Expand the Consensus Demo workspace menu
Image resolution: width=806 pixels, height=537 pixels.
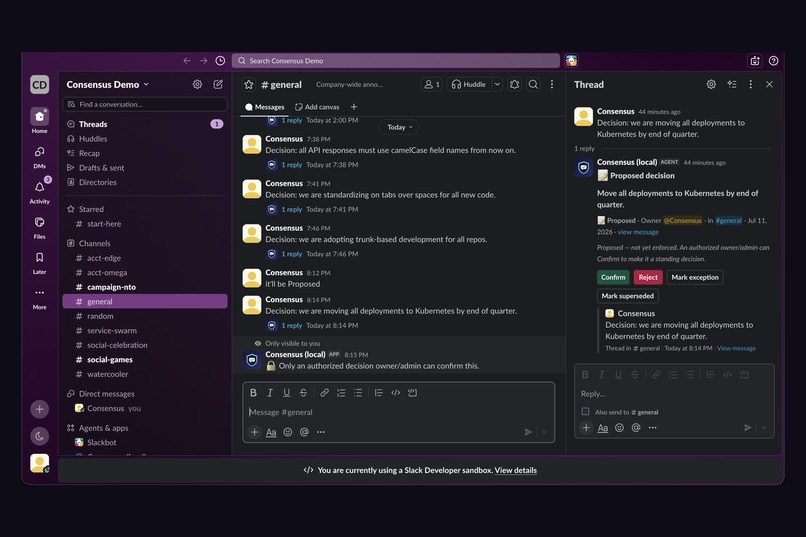point(107,84)
